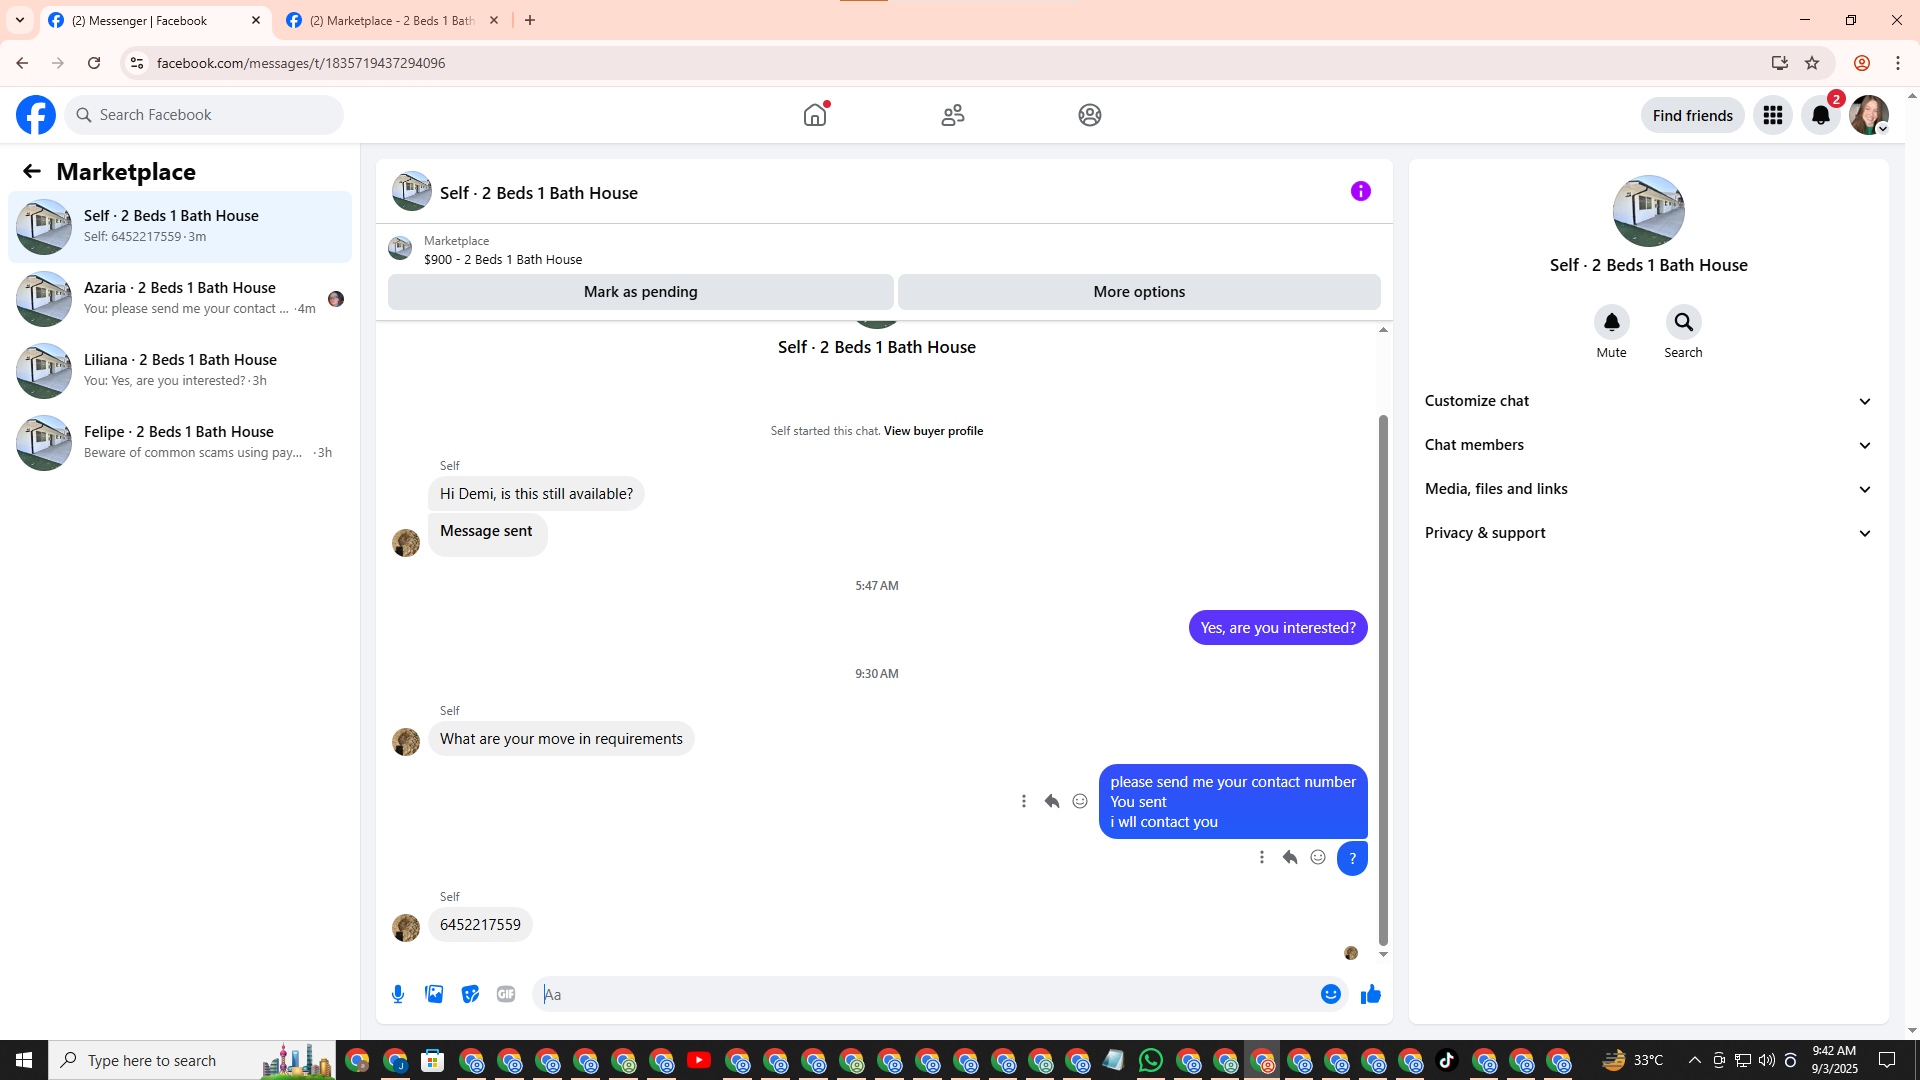Viewport: 1920px width, 1080px height.
Task: Reply to the '?' message
Action: (x=1290, y=857)
